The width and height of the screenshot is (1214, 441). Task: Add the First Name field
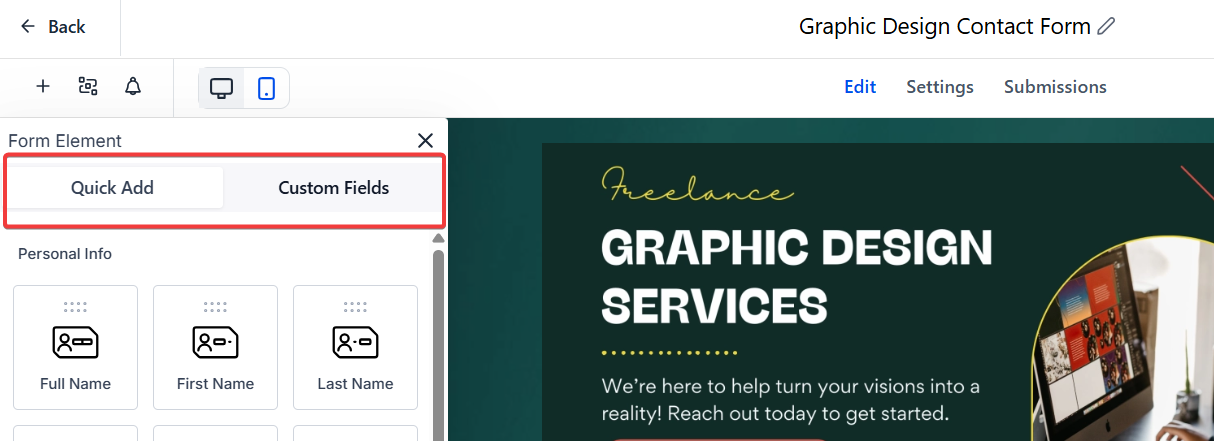(x=215, y=347)
